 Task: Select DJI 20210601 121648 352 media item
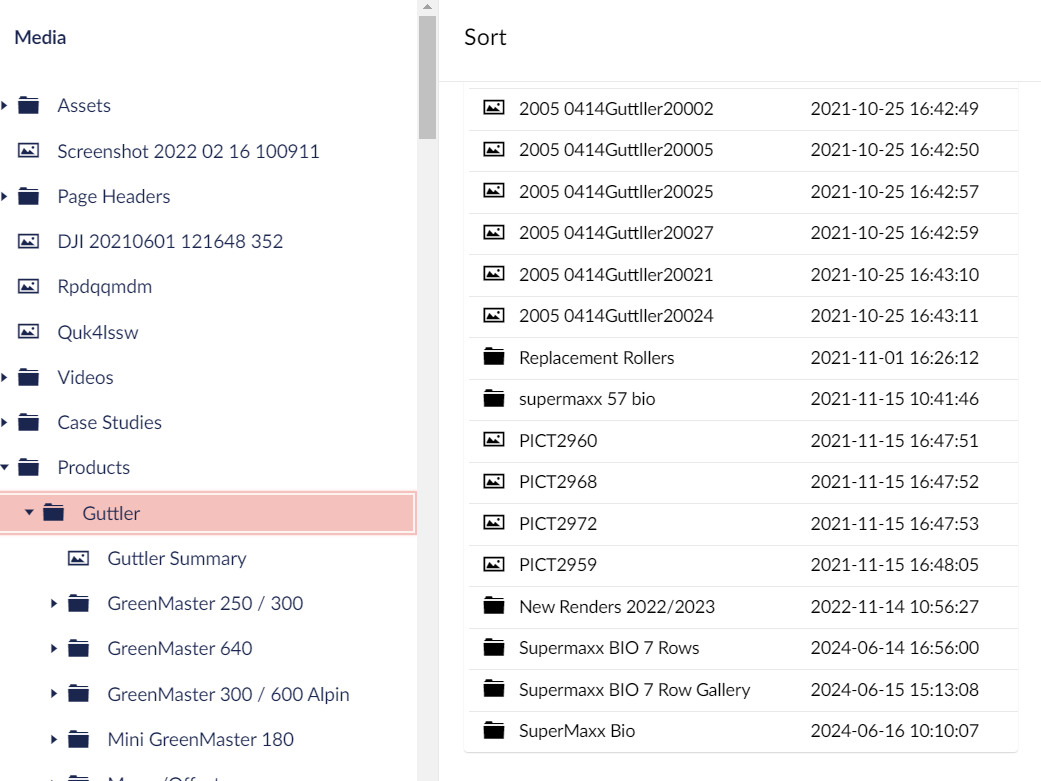170,241
